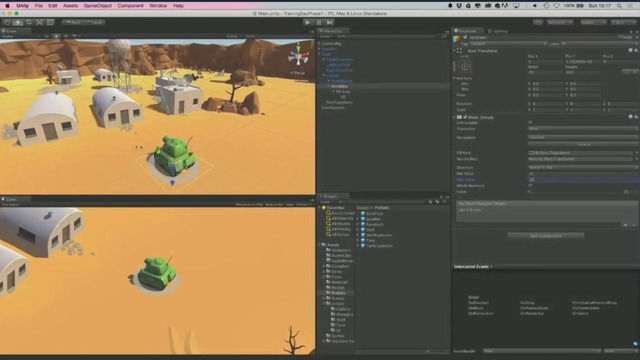The image size is (640, 360).
Task: Open the Layers dropdown in the toolbar
Action: tap(593, 22)
